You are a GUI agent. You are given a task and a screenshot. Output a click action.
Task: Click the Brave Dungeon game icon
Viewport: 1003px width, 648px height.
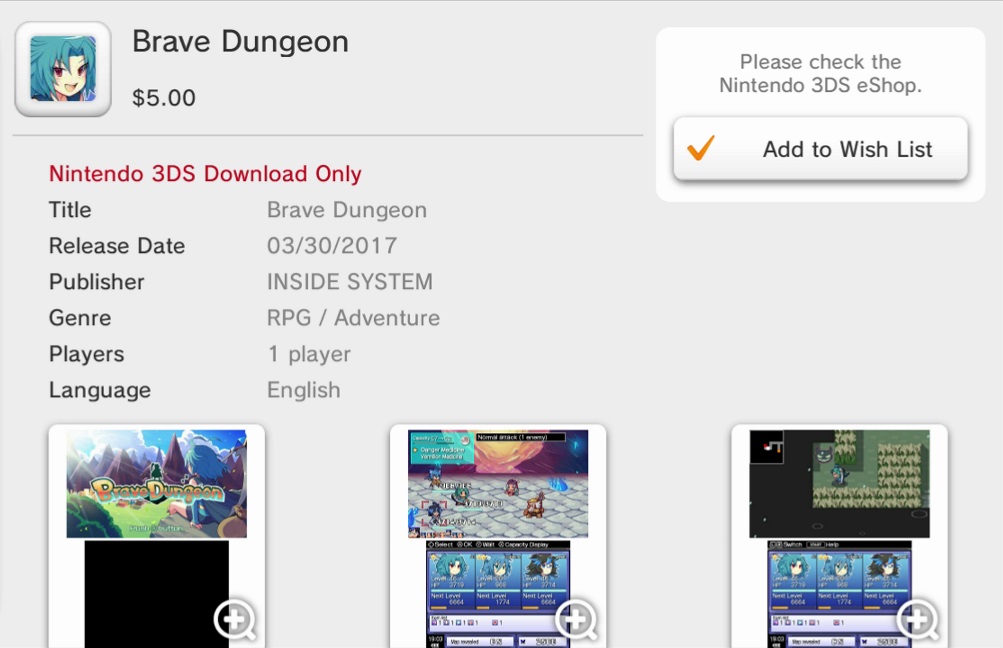pyautogui.click(x=63, y=69)
